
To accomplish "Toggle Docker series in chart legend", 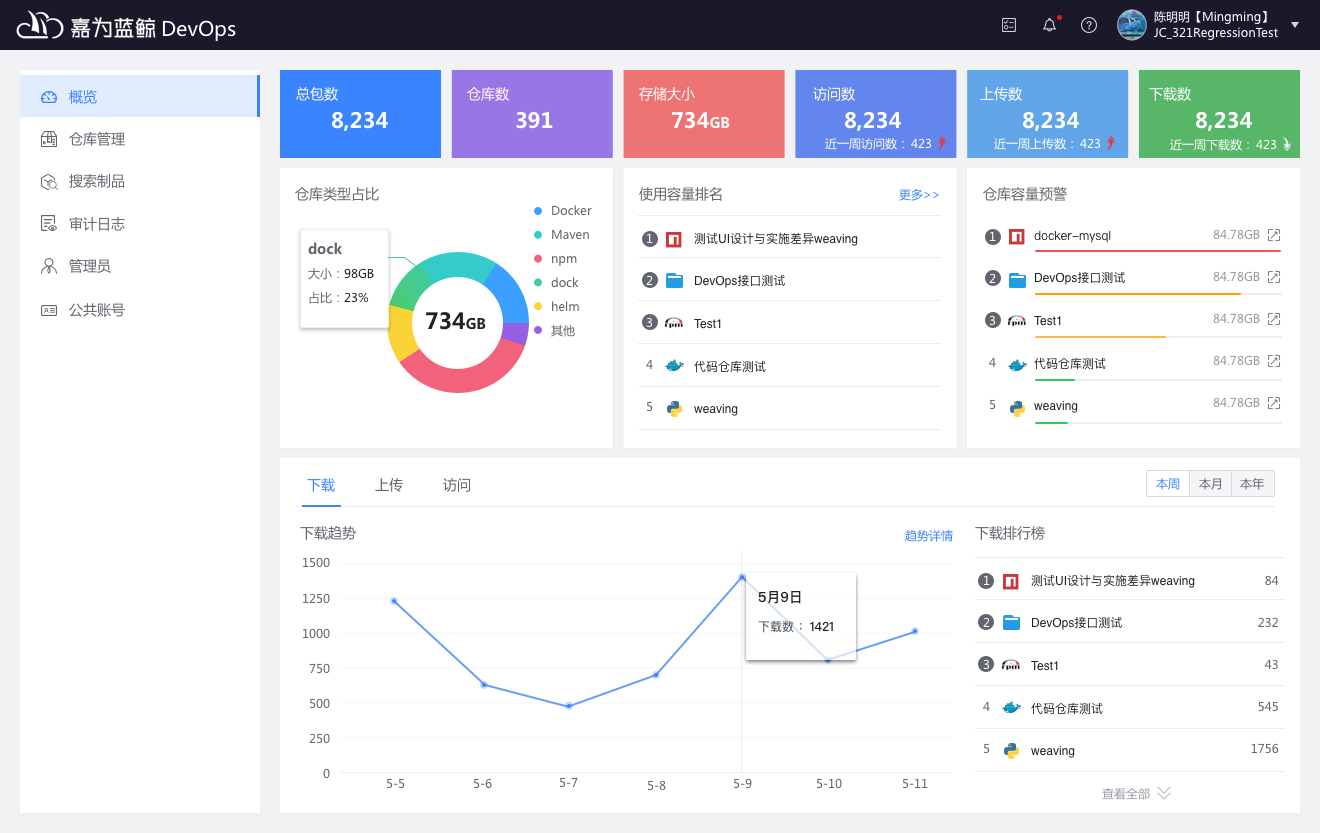I will (x=570, y=211).
